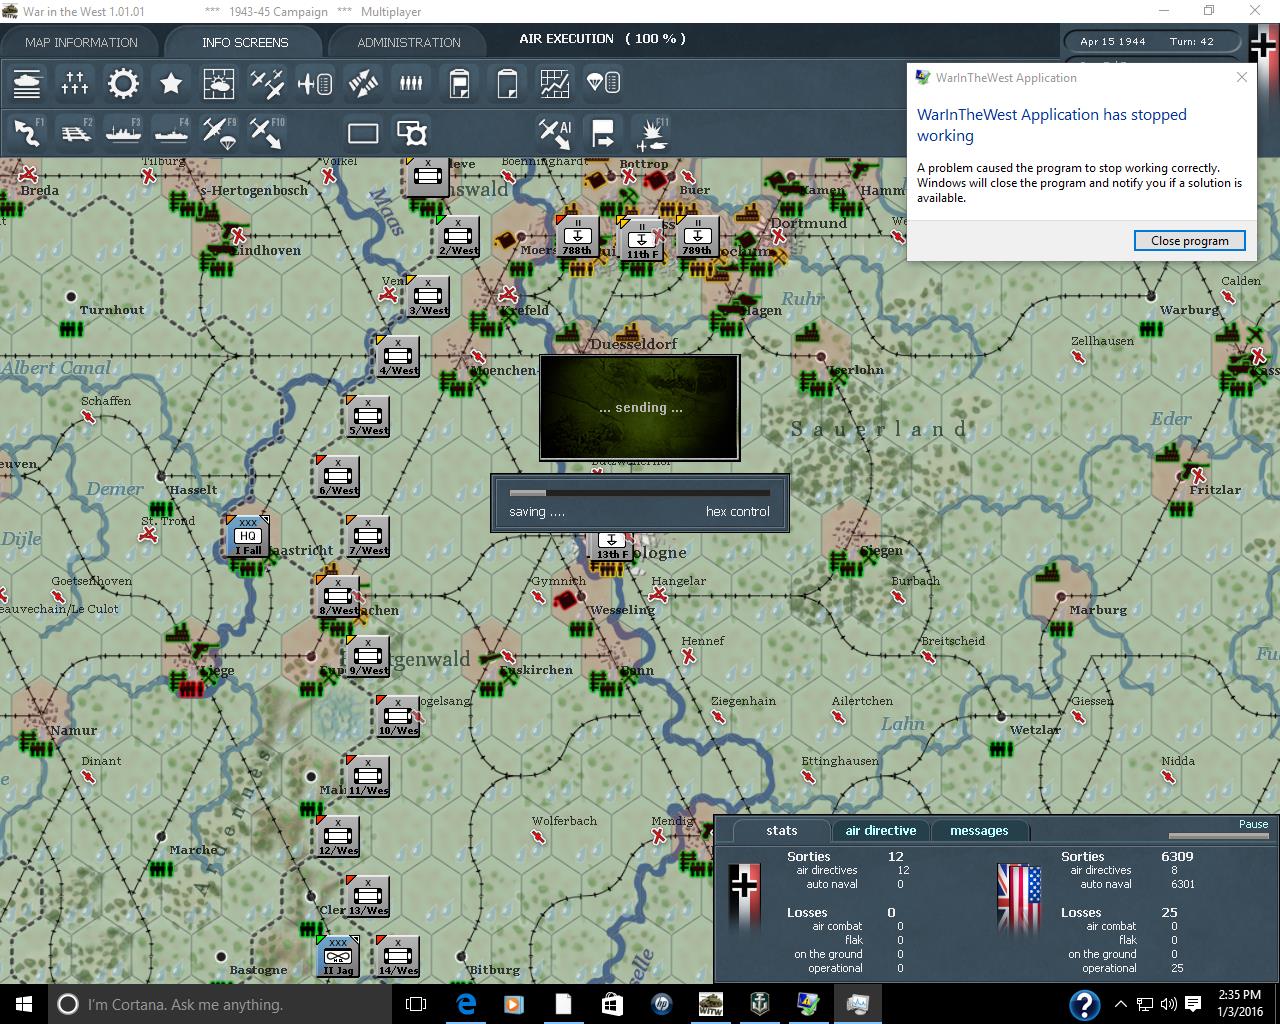Open the victory star screen
The height and width of the screenshot is (1024, 1280).
click(171, 83)
